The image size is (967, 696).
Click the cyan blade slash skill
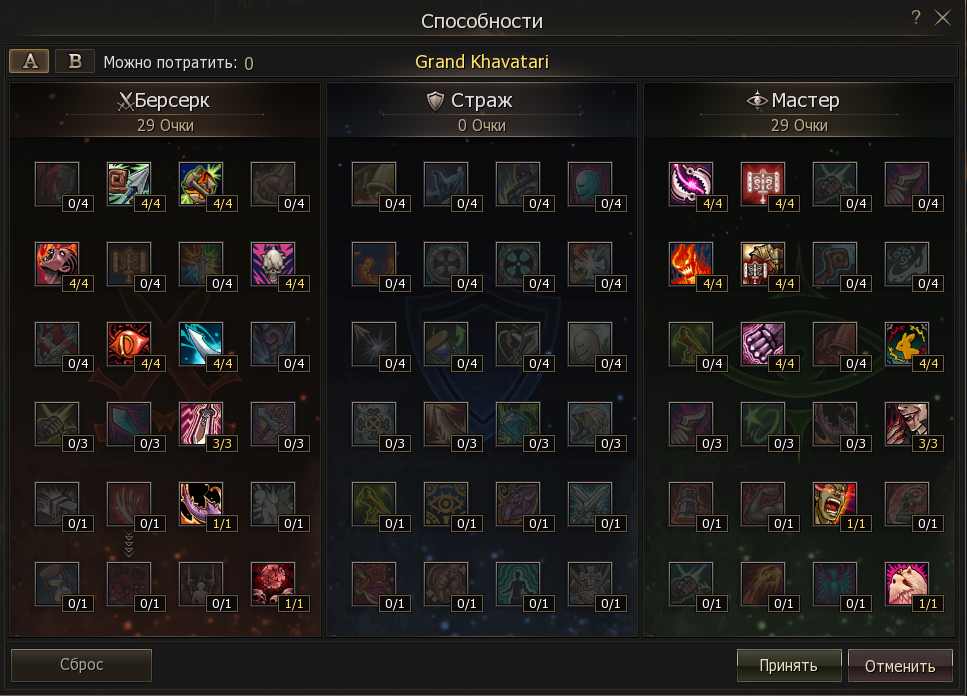pos(200,344)
